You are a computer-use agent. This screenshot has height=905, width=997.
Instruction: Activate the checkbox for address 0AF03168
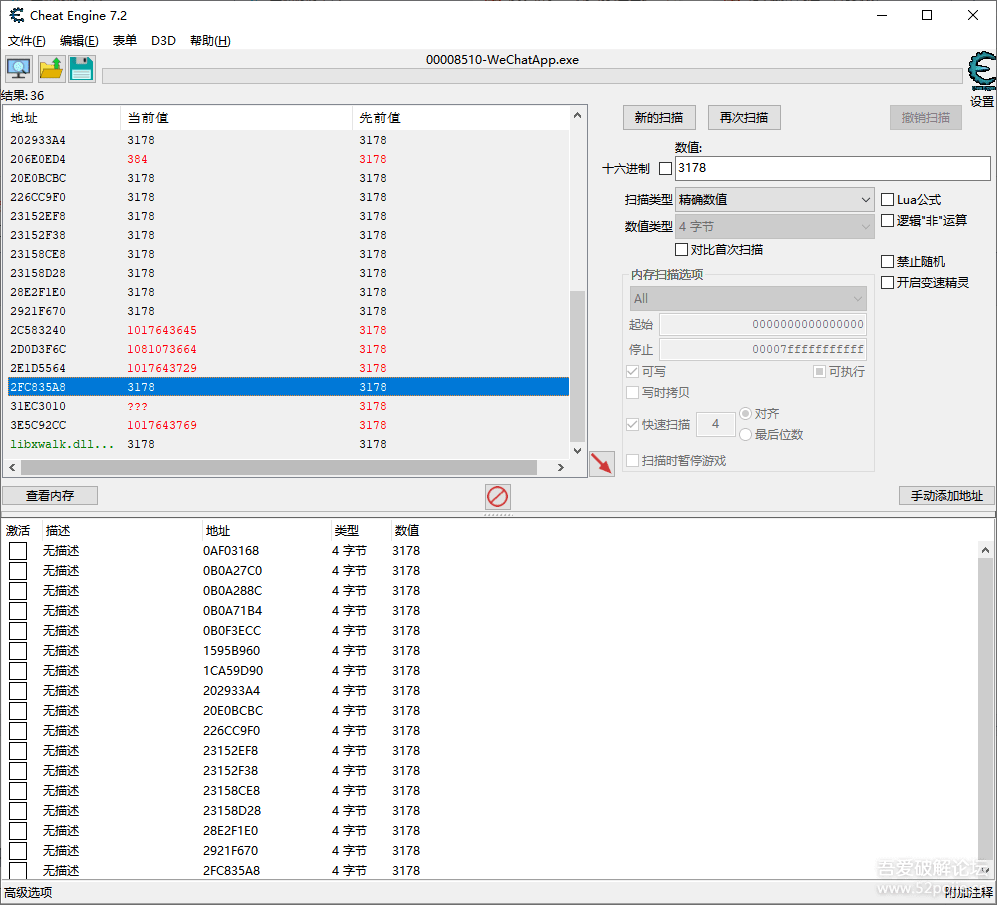[18, 551]
